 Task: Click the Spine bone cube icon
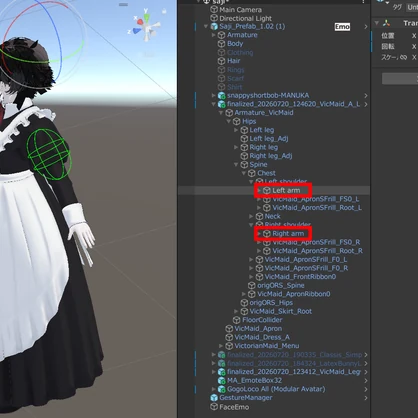click(x=244, y=165)
